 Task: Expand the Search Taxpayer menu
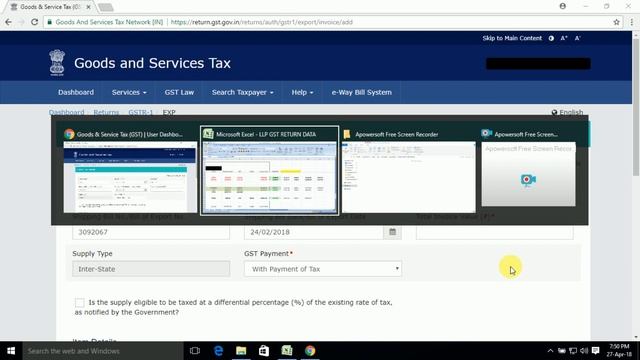click(242, 92)
